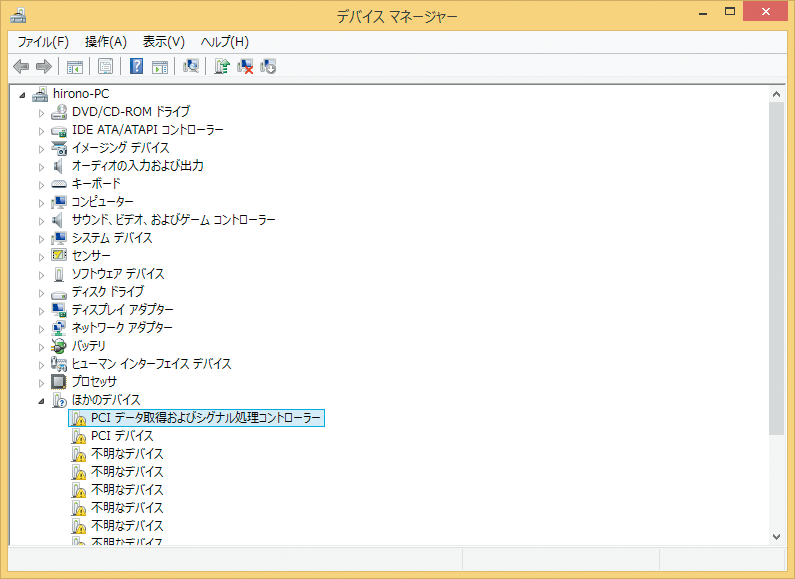Screen dimensions: 795x579
Task: Click the プロセッサ chip icon
Action: [x=59, y=381]
